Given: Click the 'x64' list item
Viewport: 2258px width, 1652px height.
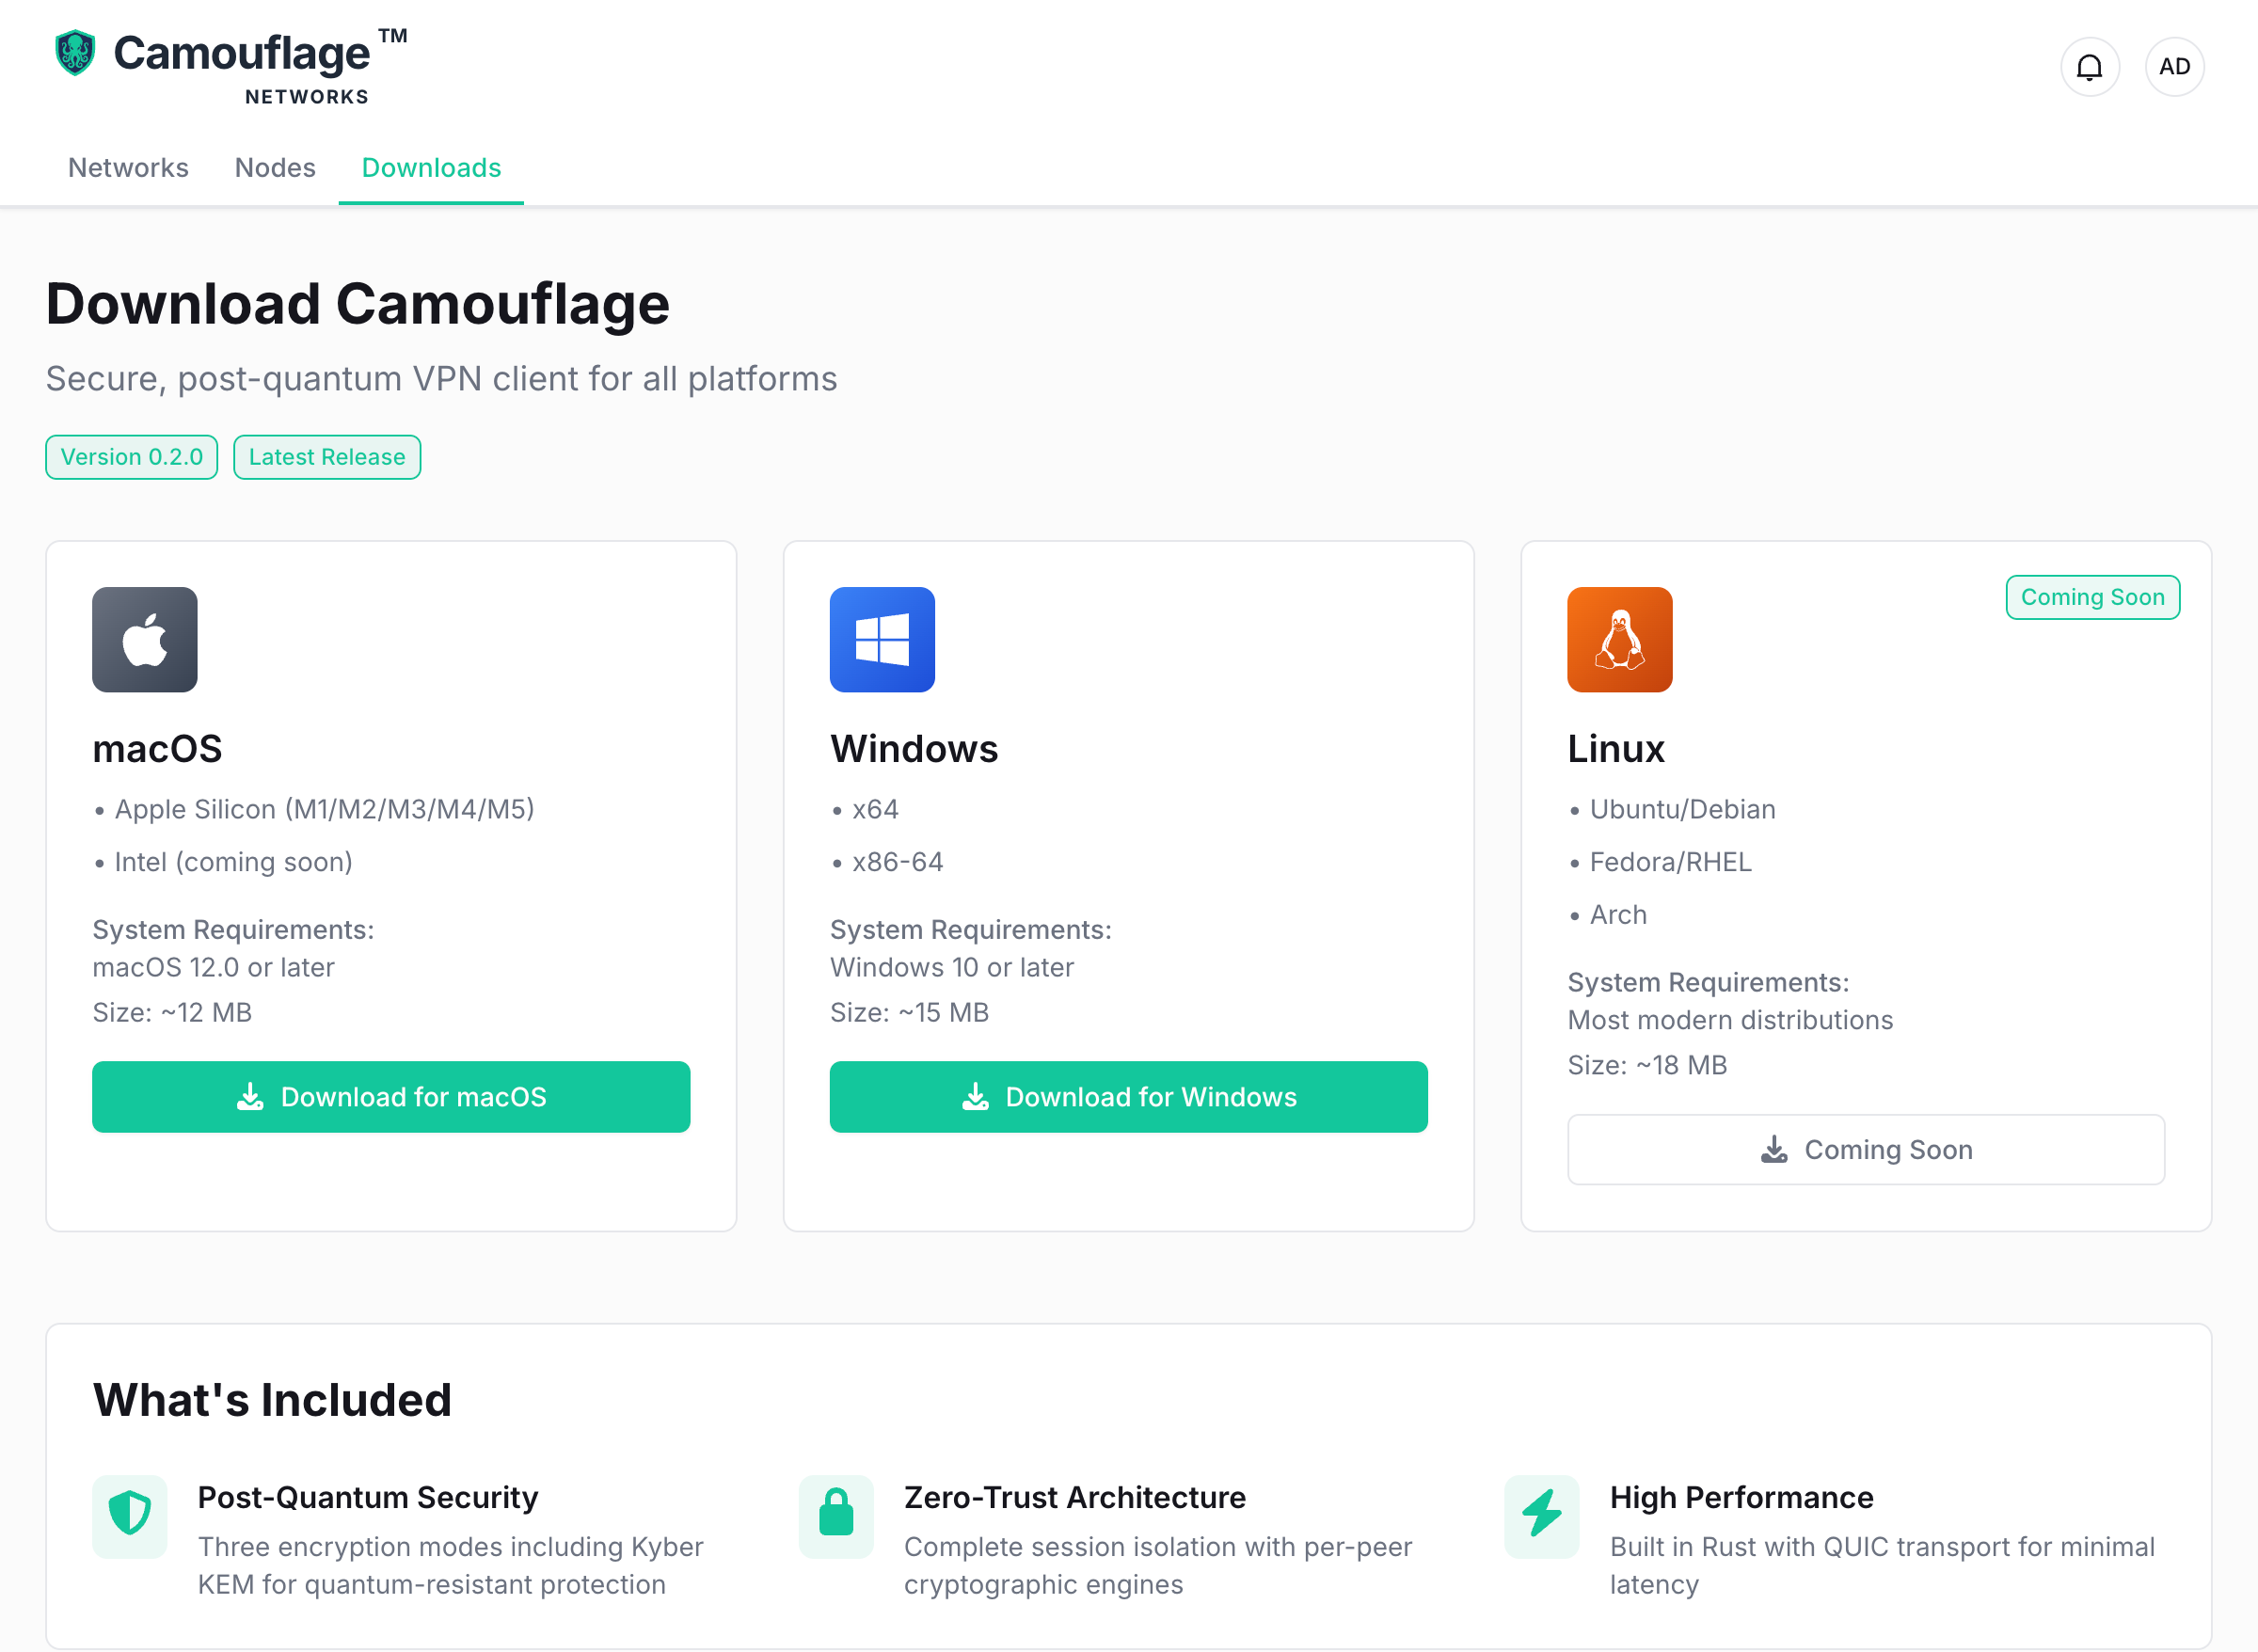Looking at the screenshot, I should [876, 809].
